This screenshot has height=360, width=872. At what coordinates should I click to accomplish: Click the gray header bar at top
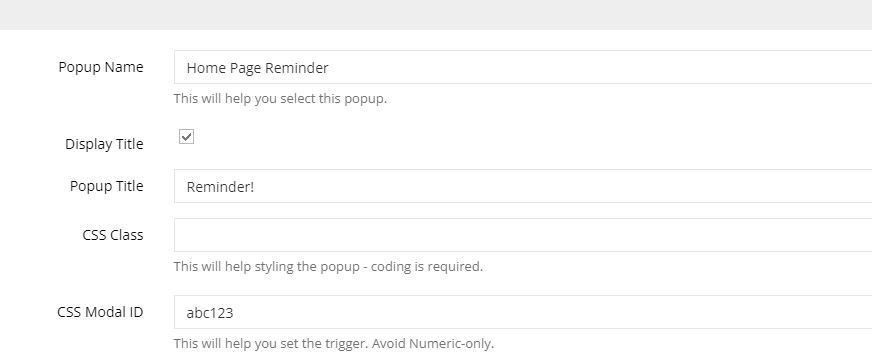pos(436,14)
